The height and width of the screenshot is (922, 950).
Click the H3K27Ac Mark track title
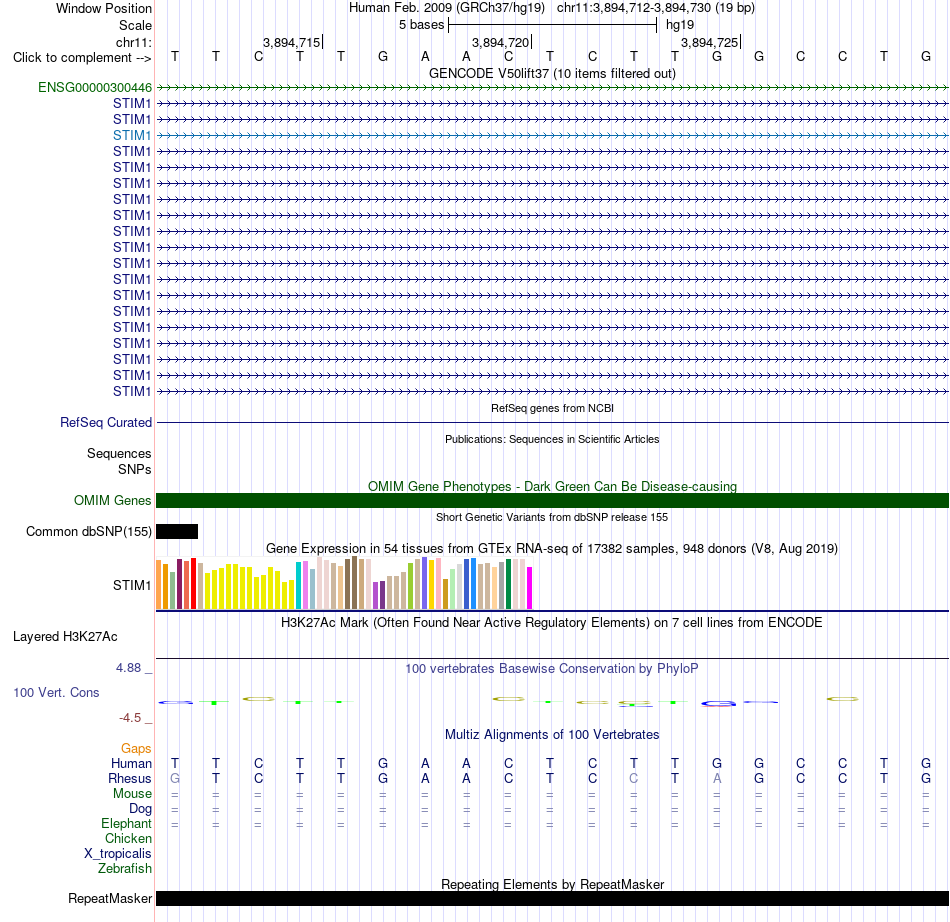(x=552, y=623)
